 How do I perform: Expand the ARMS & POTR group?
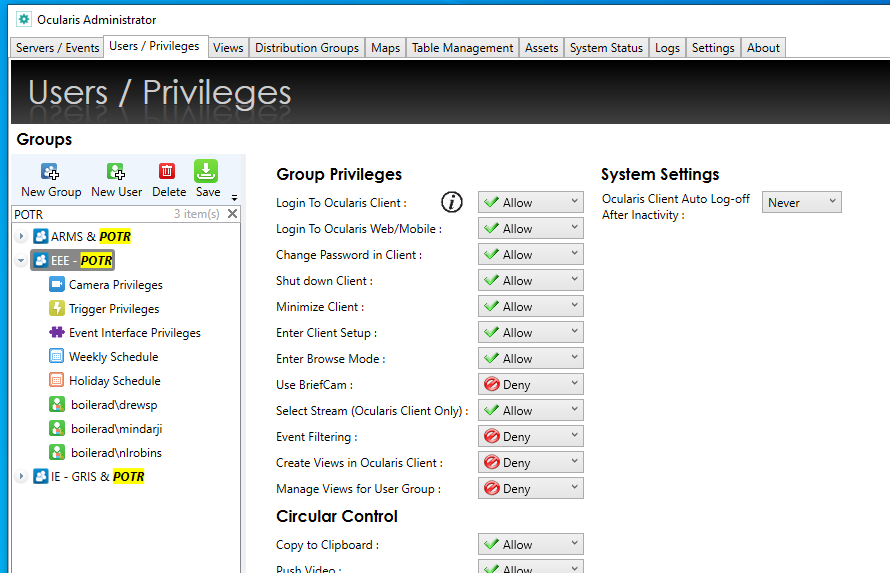[x=22, y=237]
